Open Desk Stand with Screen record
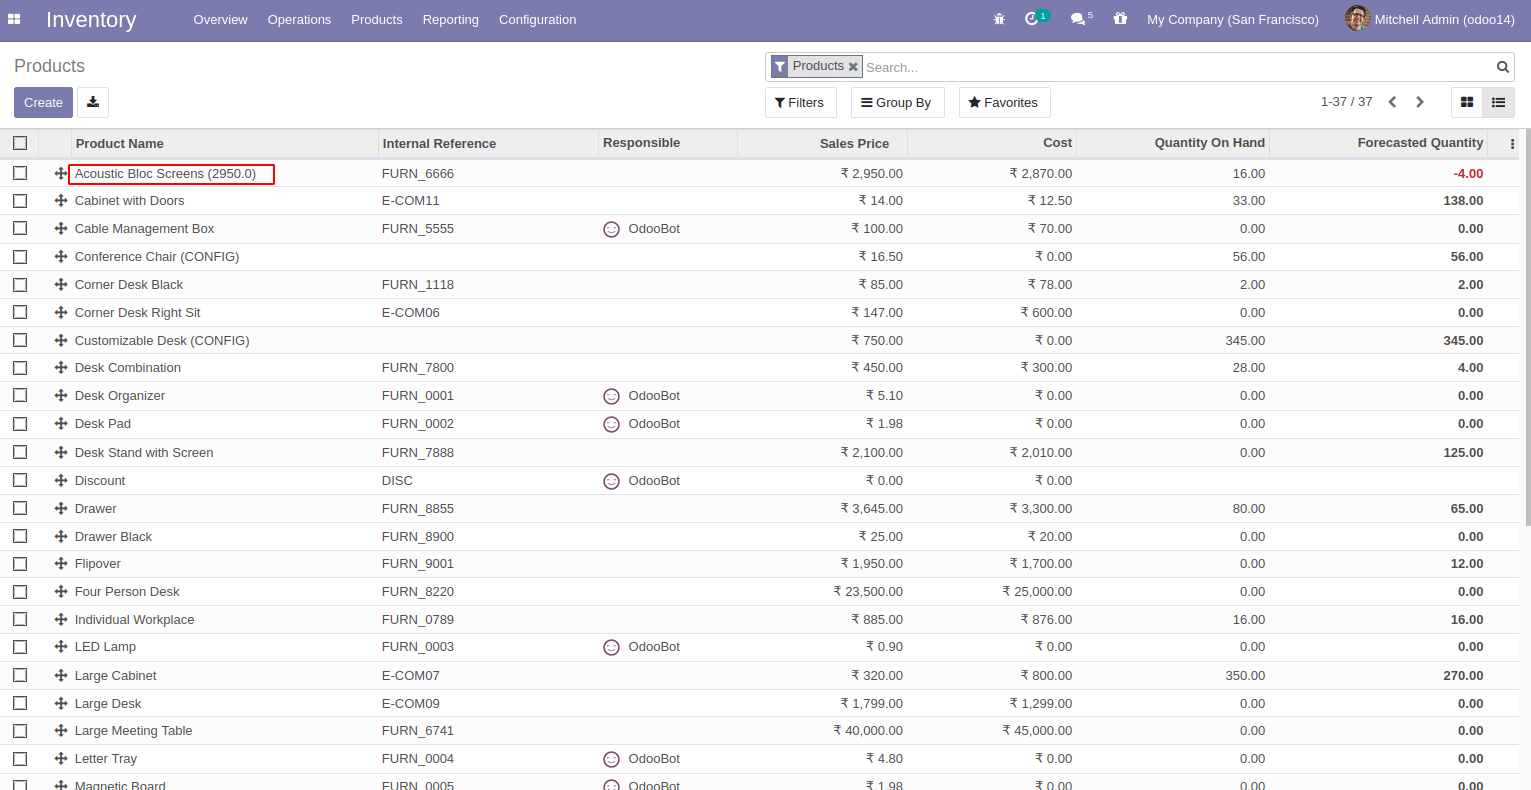 coord(144,453)
